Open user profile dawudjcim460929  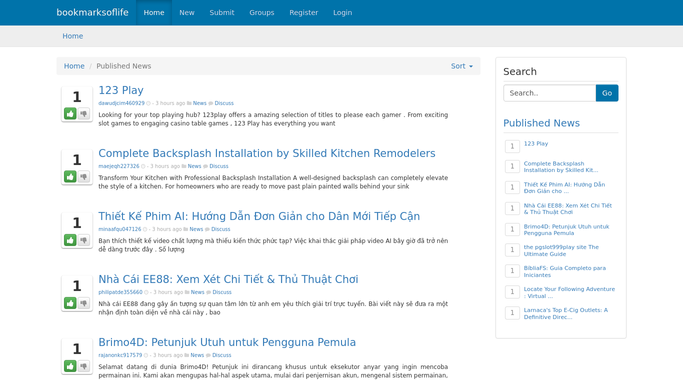121,103
